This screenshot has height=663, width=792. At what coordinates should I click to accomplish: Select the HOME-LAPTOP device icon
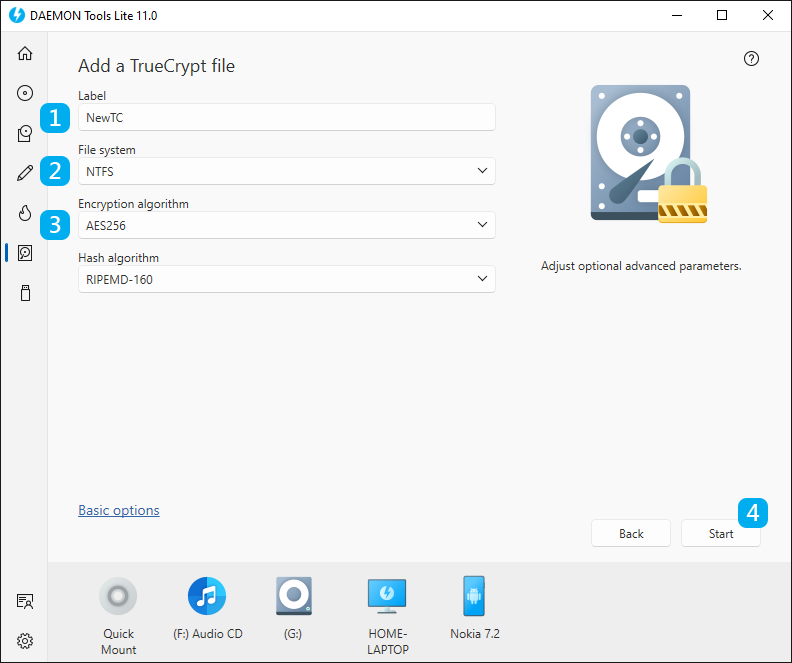point(387,596)
